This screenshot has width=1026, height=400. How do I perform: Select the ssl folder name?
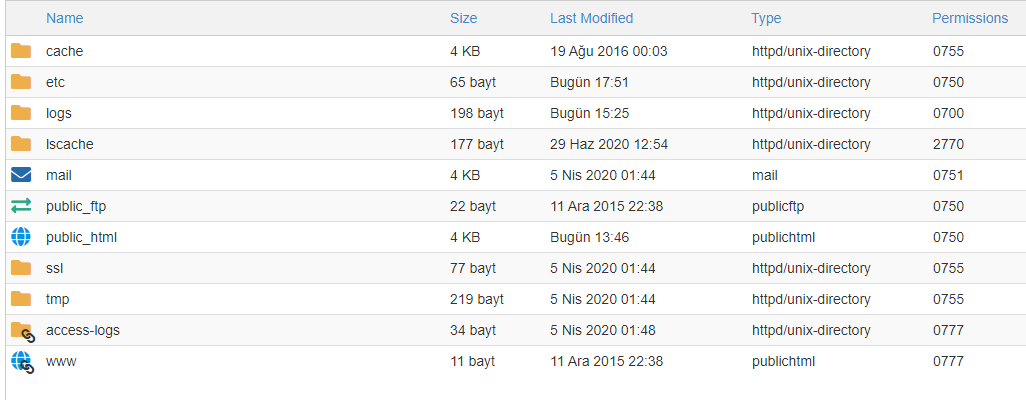54,268
